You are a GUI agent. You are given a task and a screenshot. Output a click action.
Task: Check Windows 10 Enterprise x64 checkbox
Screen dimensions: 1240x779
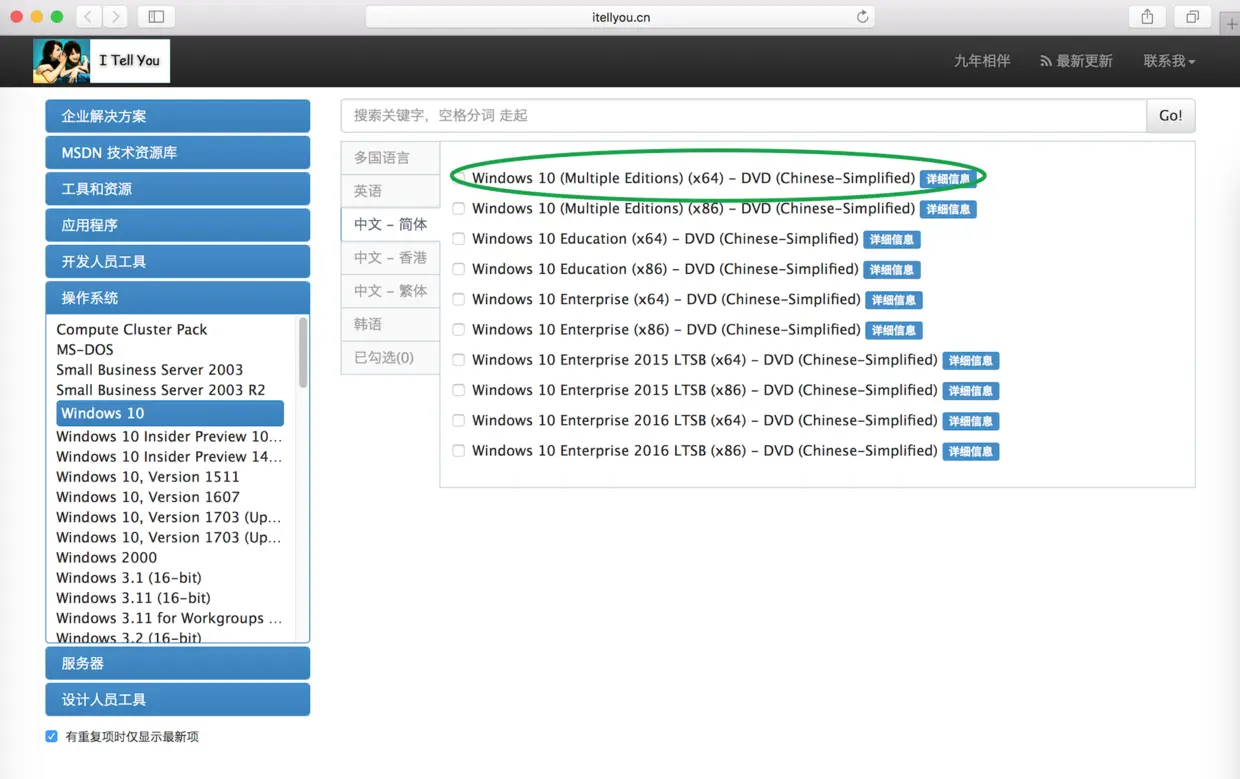(x=458, y=299)
